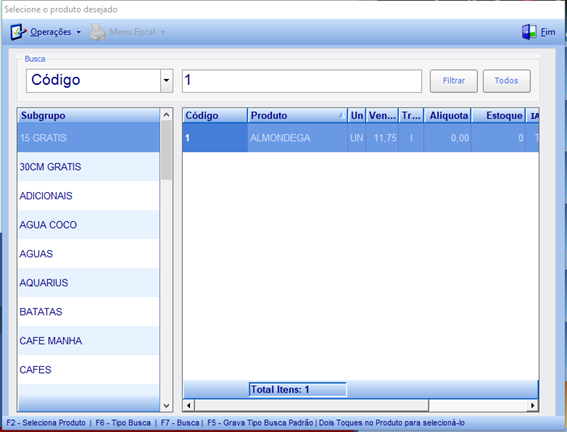The height and width of the screenshot is (432, 567).
Task: Select the CAFES subgroup
Action: click(88, 369)
